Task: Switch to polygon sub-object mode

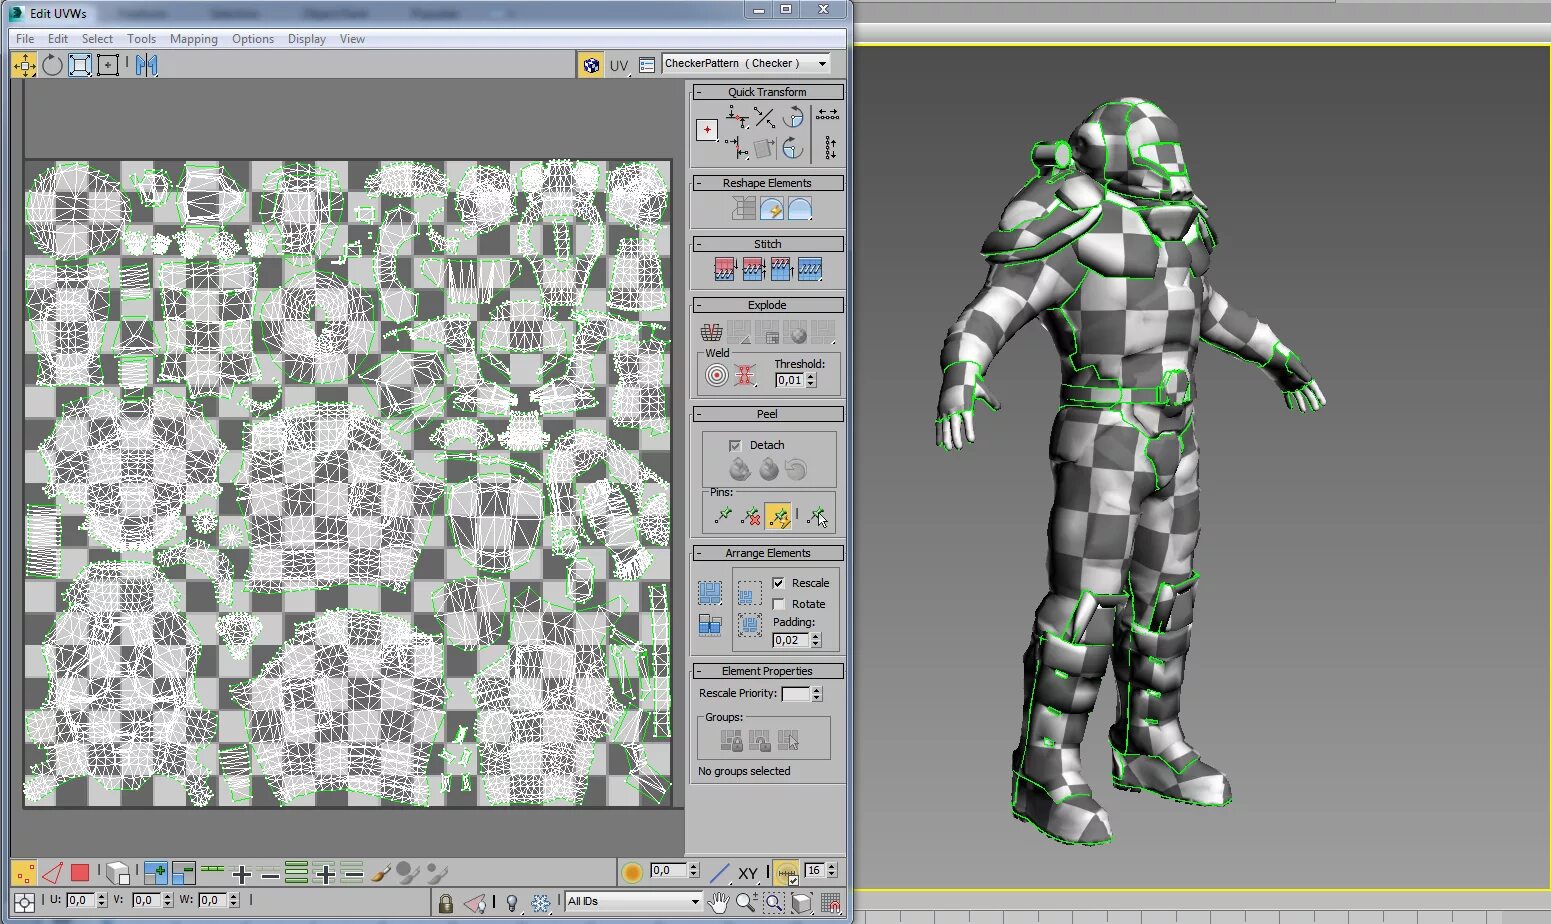Action: [x=80, y=873]
